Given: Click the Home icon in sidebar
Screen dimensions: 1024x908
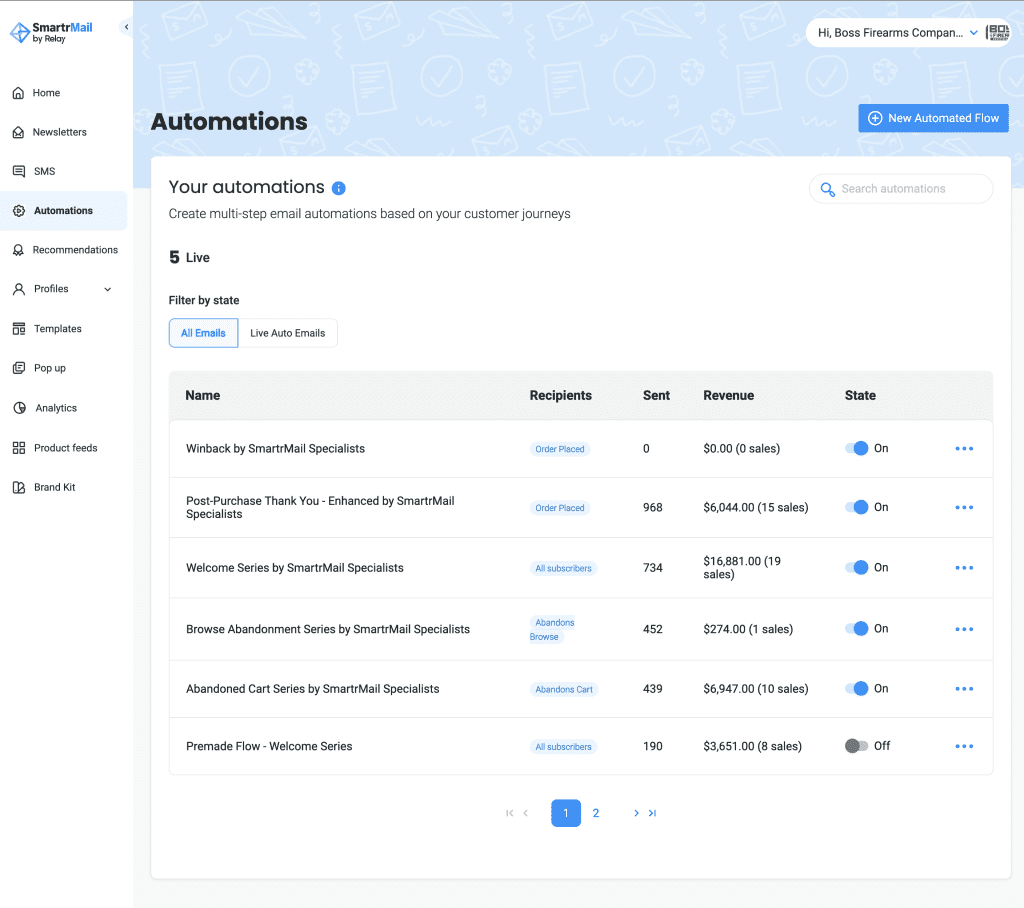Looking at the screenshot, I should click(18, 93).
